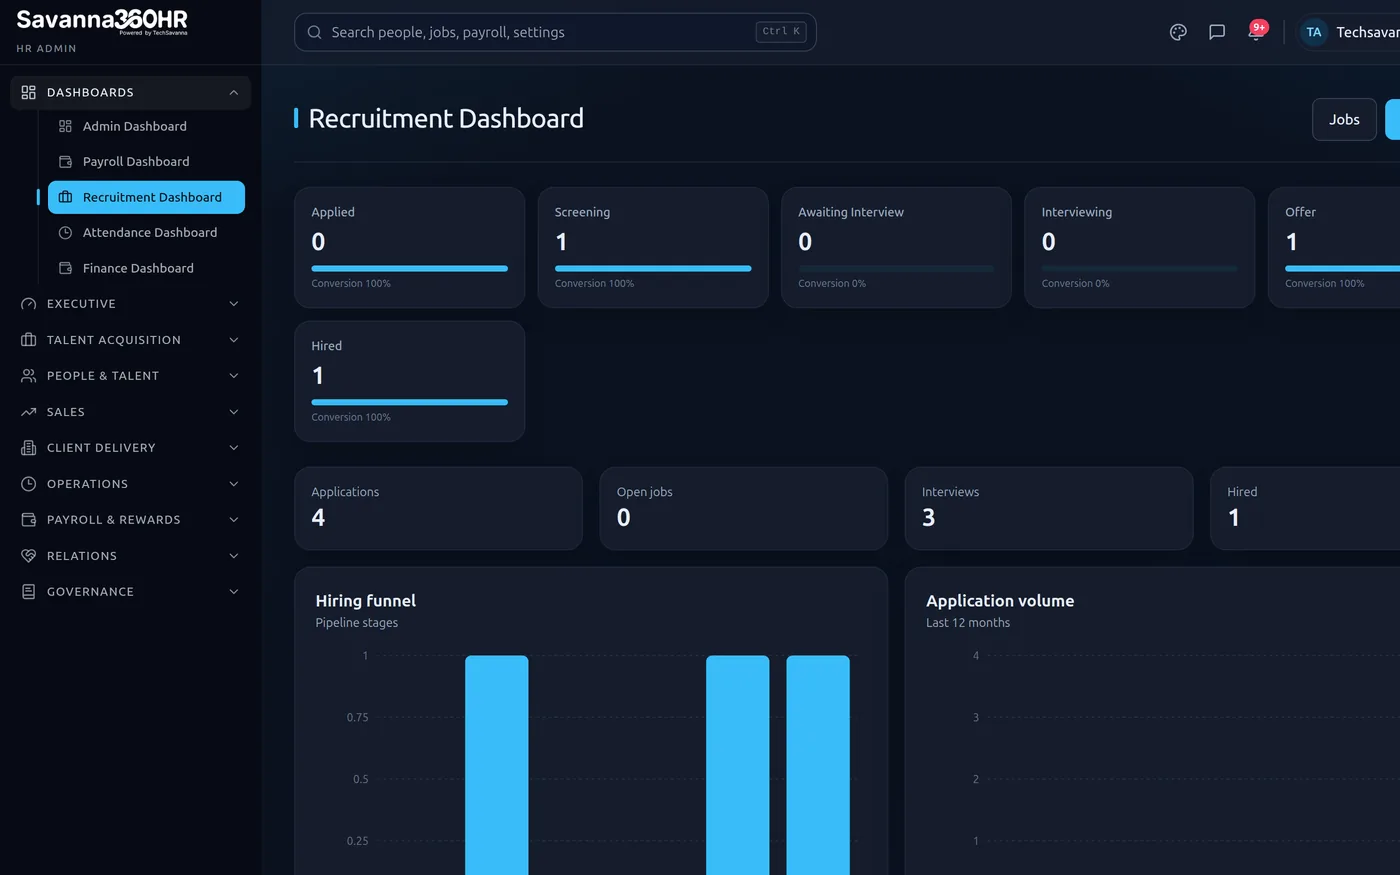Screen dimensions: 1400x875
Task: Click the Sales trending-up icon
Action: [x=28, y=412]
